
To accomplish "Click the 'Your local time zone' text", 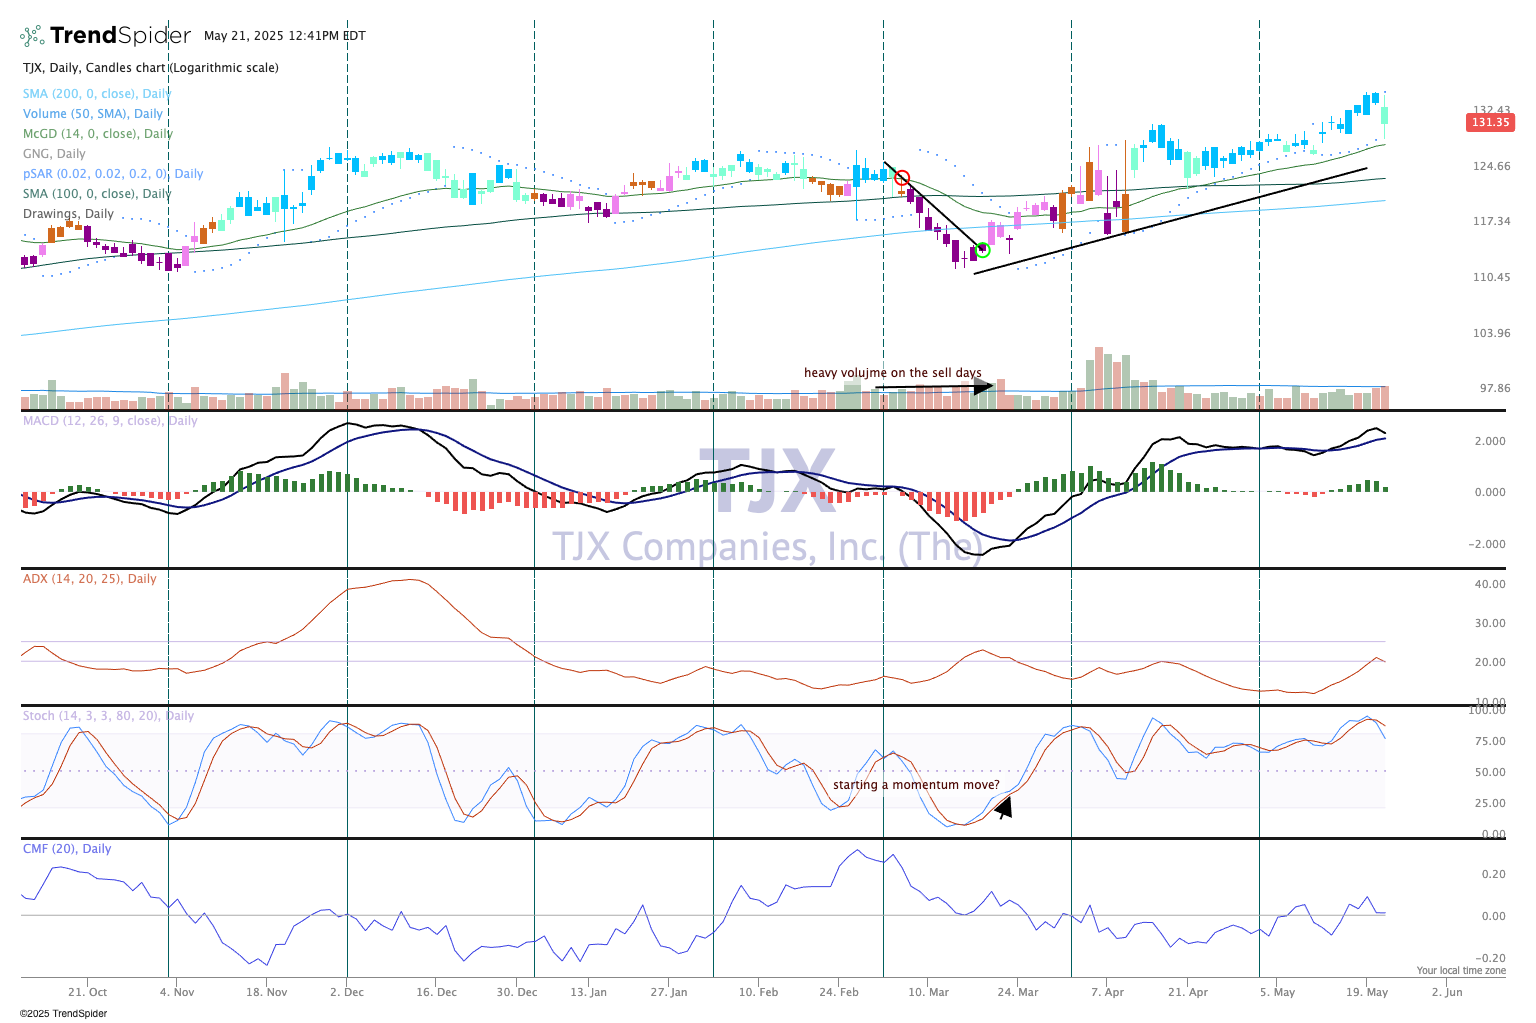I will click(x=1460, y=971).
